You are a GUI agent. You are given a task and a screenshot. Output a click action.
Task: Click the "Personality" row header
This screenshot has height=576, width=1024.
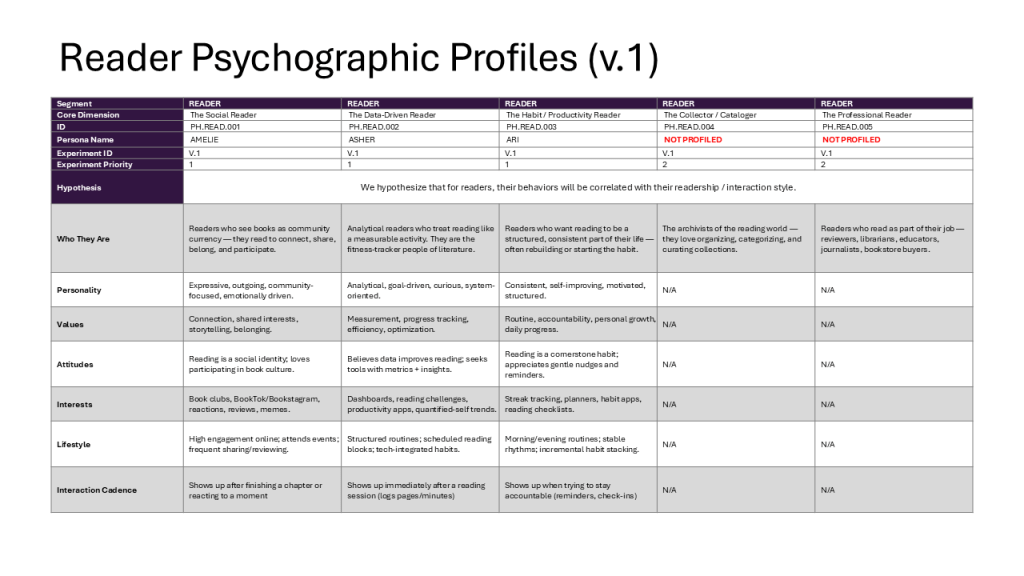(79, 290)
